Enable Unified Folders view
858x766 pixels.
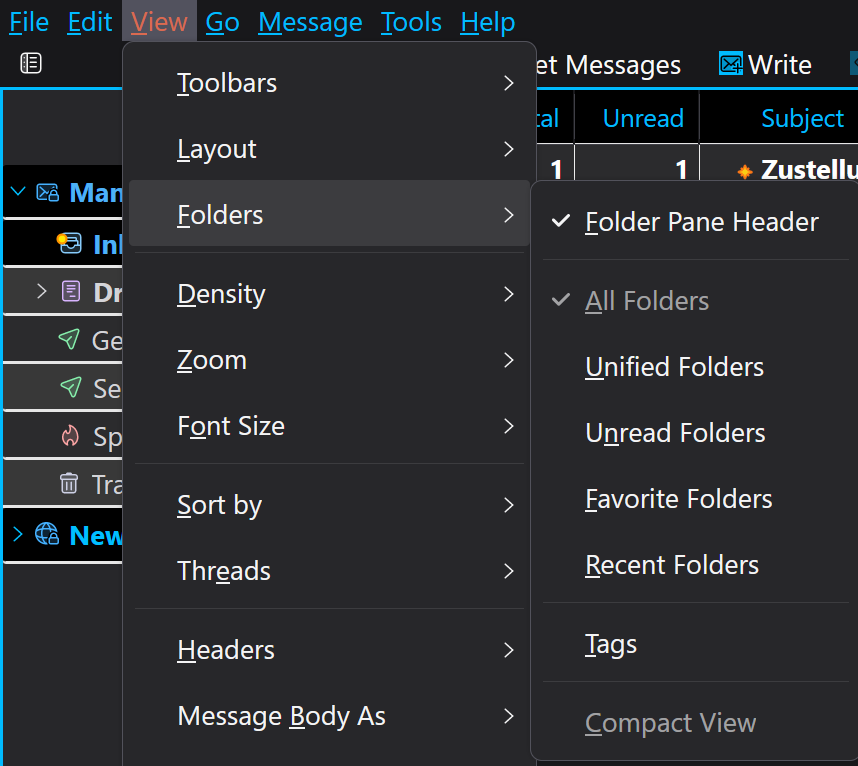coord(674,367)
